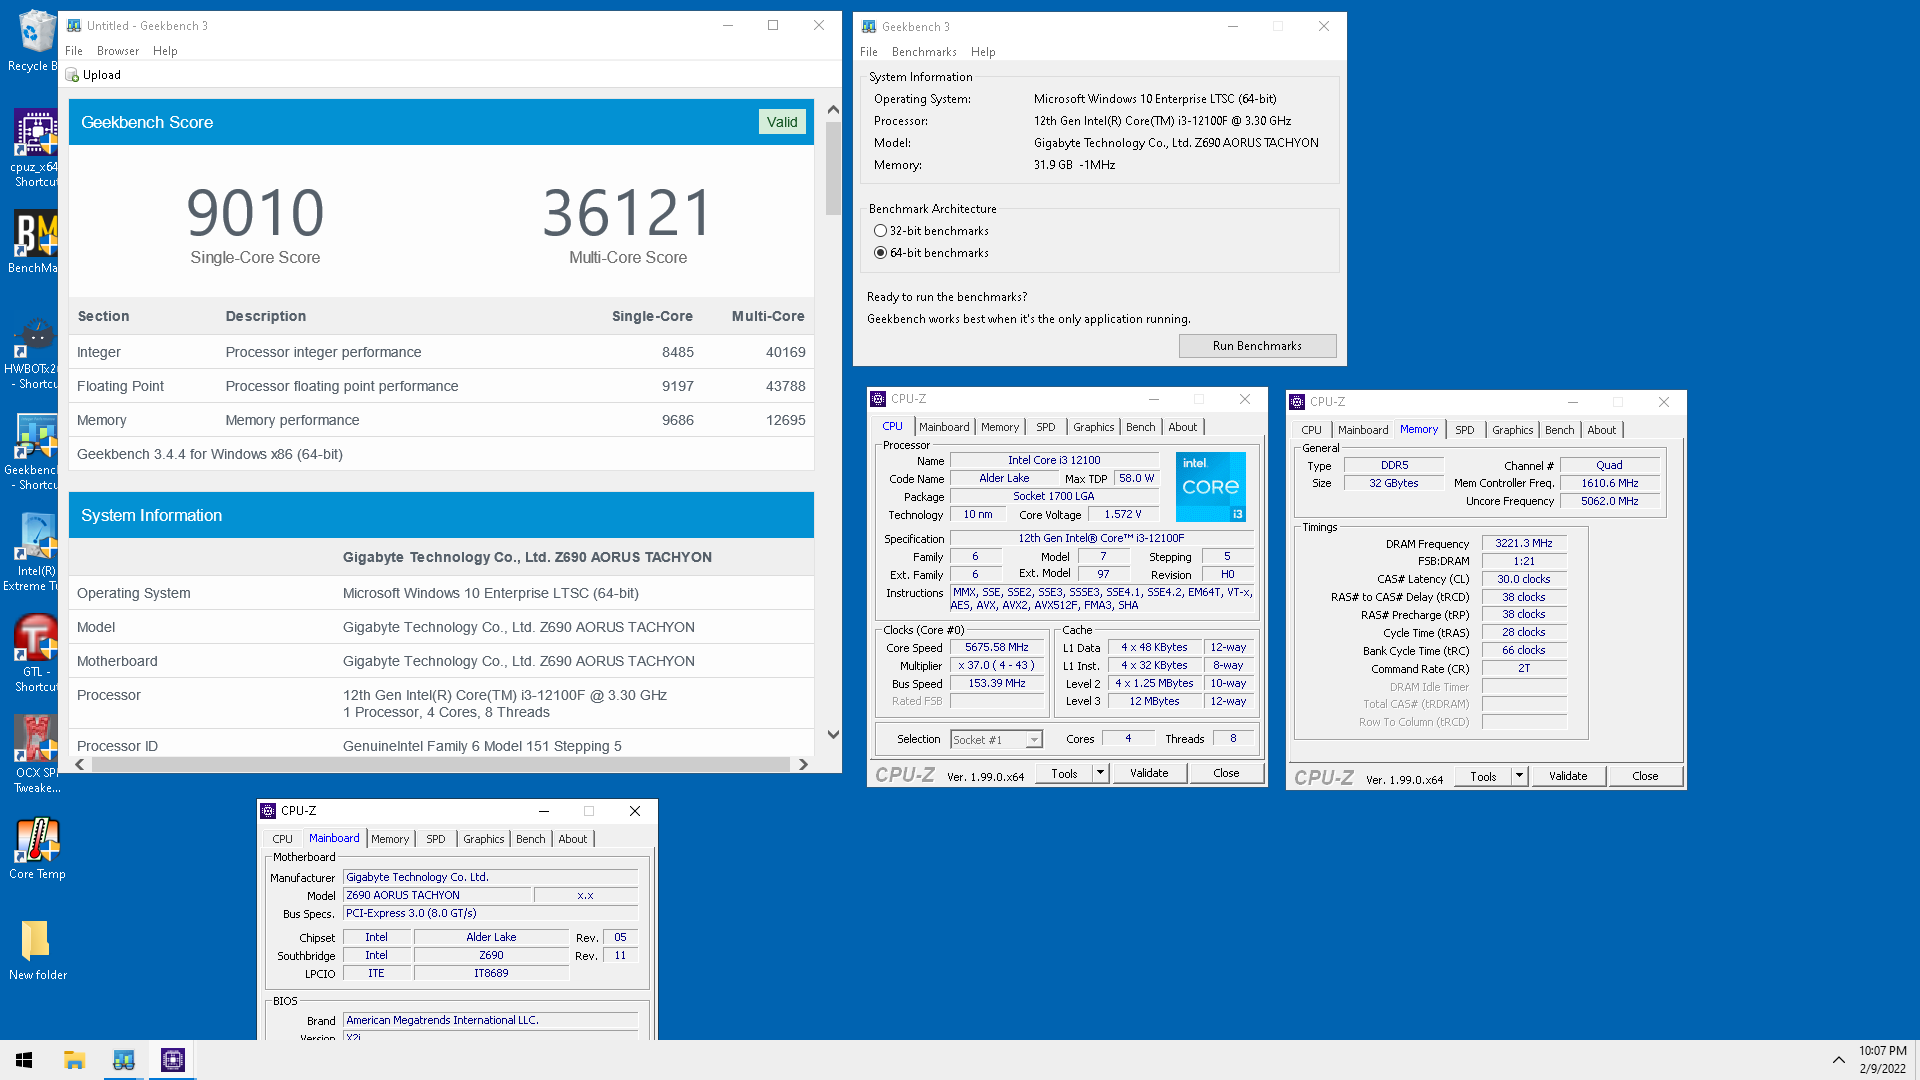Viewport: 1920px width, 1080px height.
Task: Open Graphics tab in CPU-Z CPU window
Action: (x=1093, y=427)
